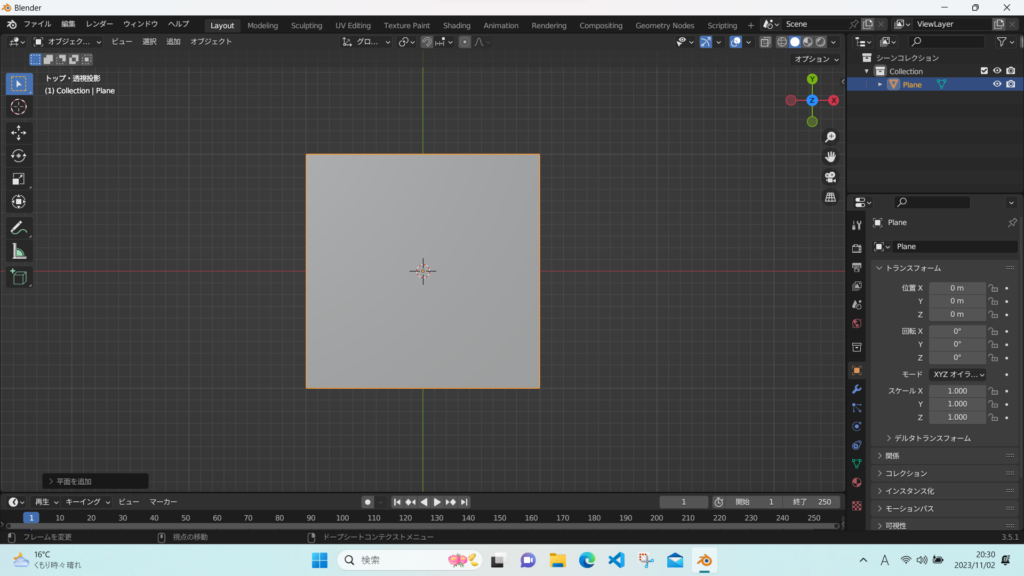
Task: Open the レンダー menu
Action: pyautogui.click(x=99, y=24)
